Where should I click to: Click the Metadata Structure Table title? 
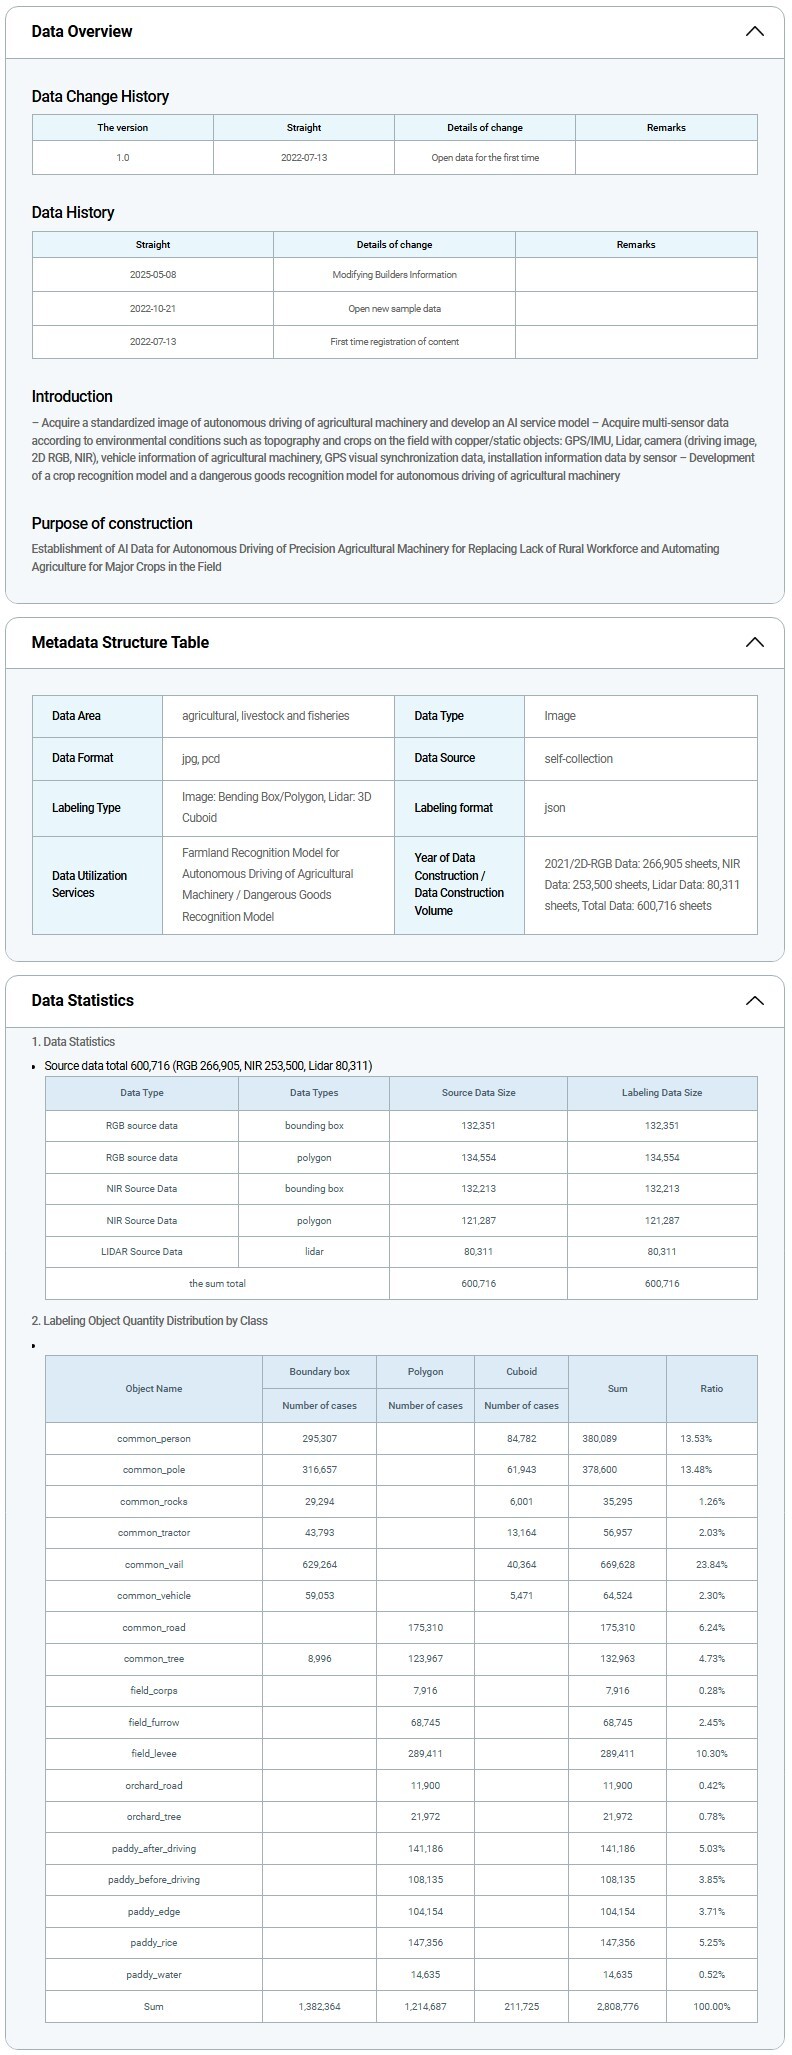coord(120,643)
